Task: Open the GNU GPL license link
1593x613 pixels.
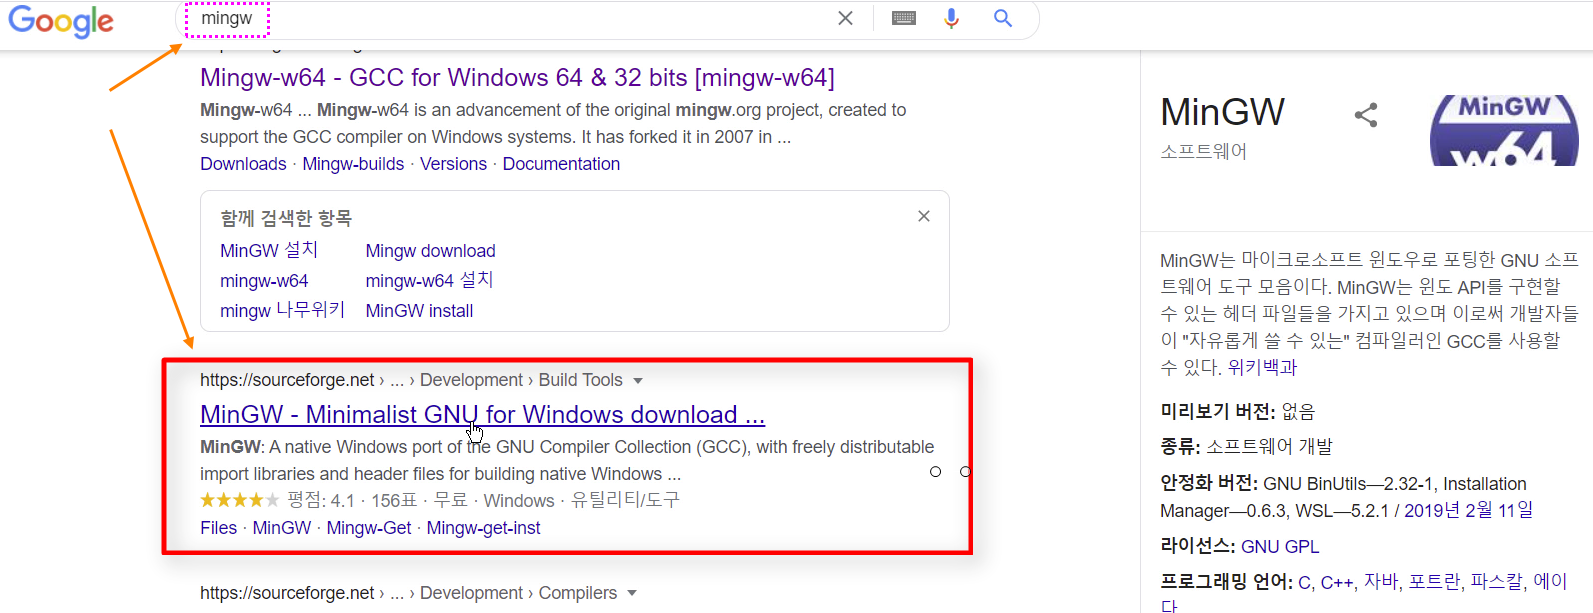Action: 1280,547
